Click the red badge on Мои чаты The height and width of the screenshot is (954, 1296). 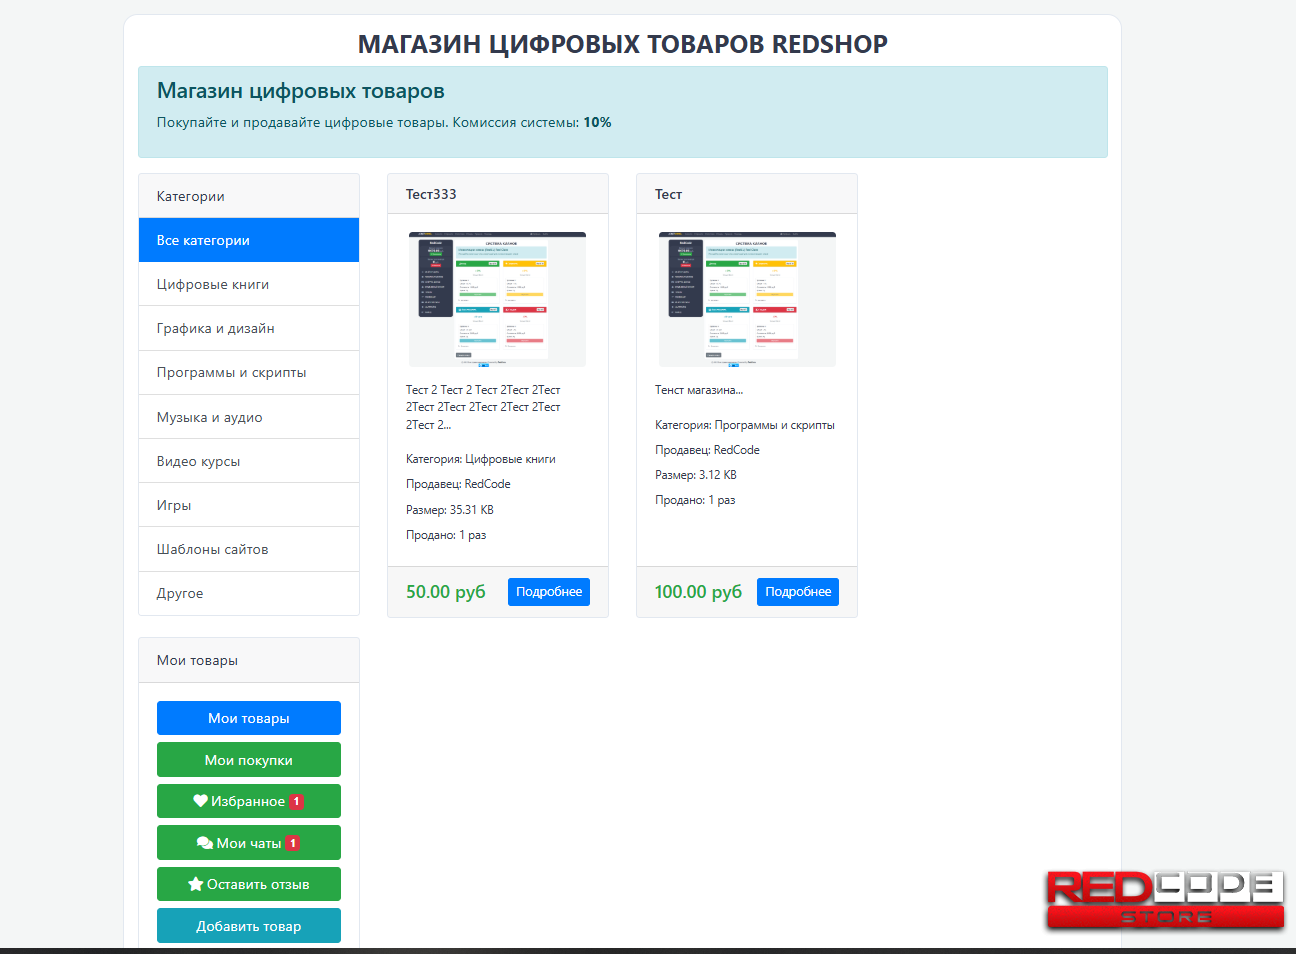(x=292, y=843)
